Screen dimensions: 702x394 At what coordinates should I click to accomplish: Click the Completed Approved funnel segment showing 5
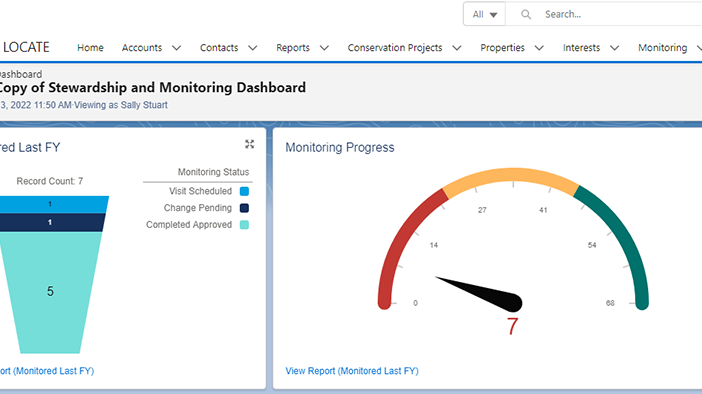click(x=50, y=292)
